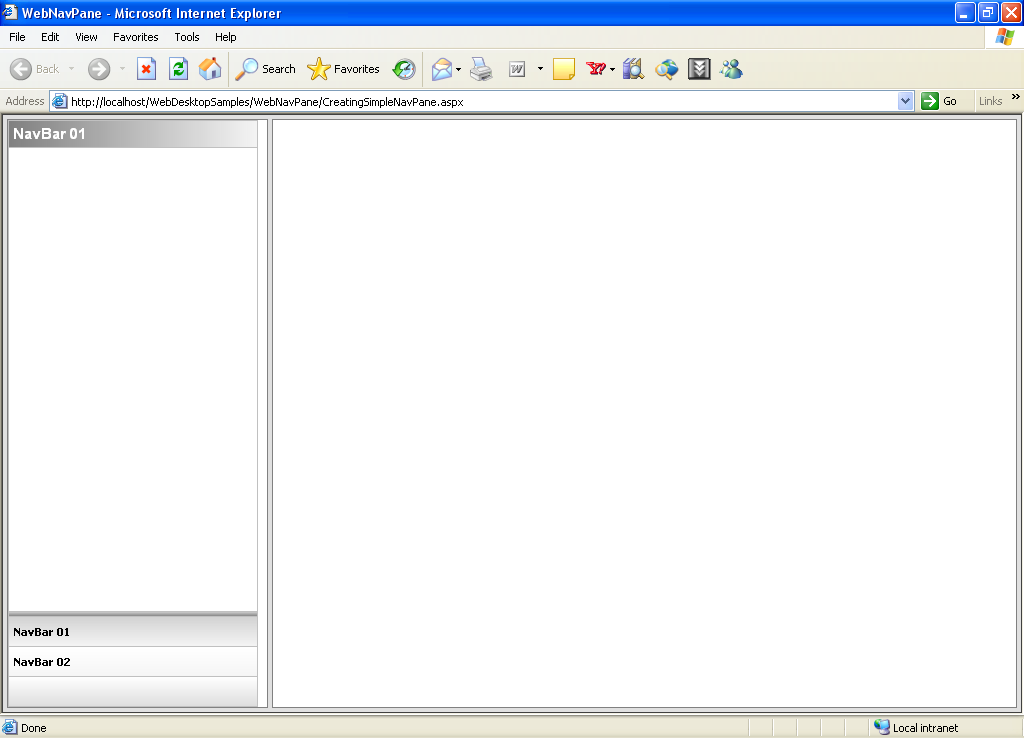
Task: Expand the dropdown arrow beside Edit with Word icon
Action: click(540, 69)
